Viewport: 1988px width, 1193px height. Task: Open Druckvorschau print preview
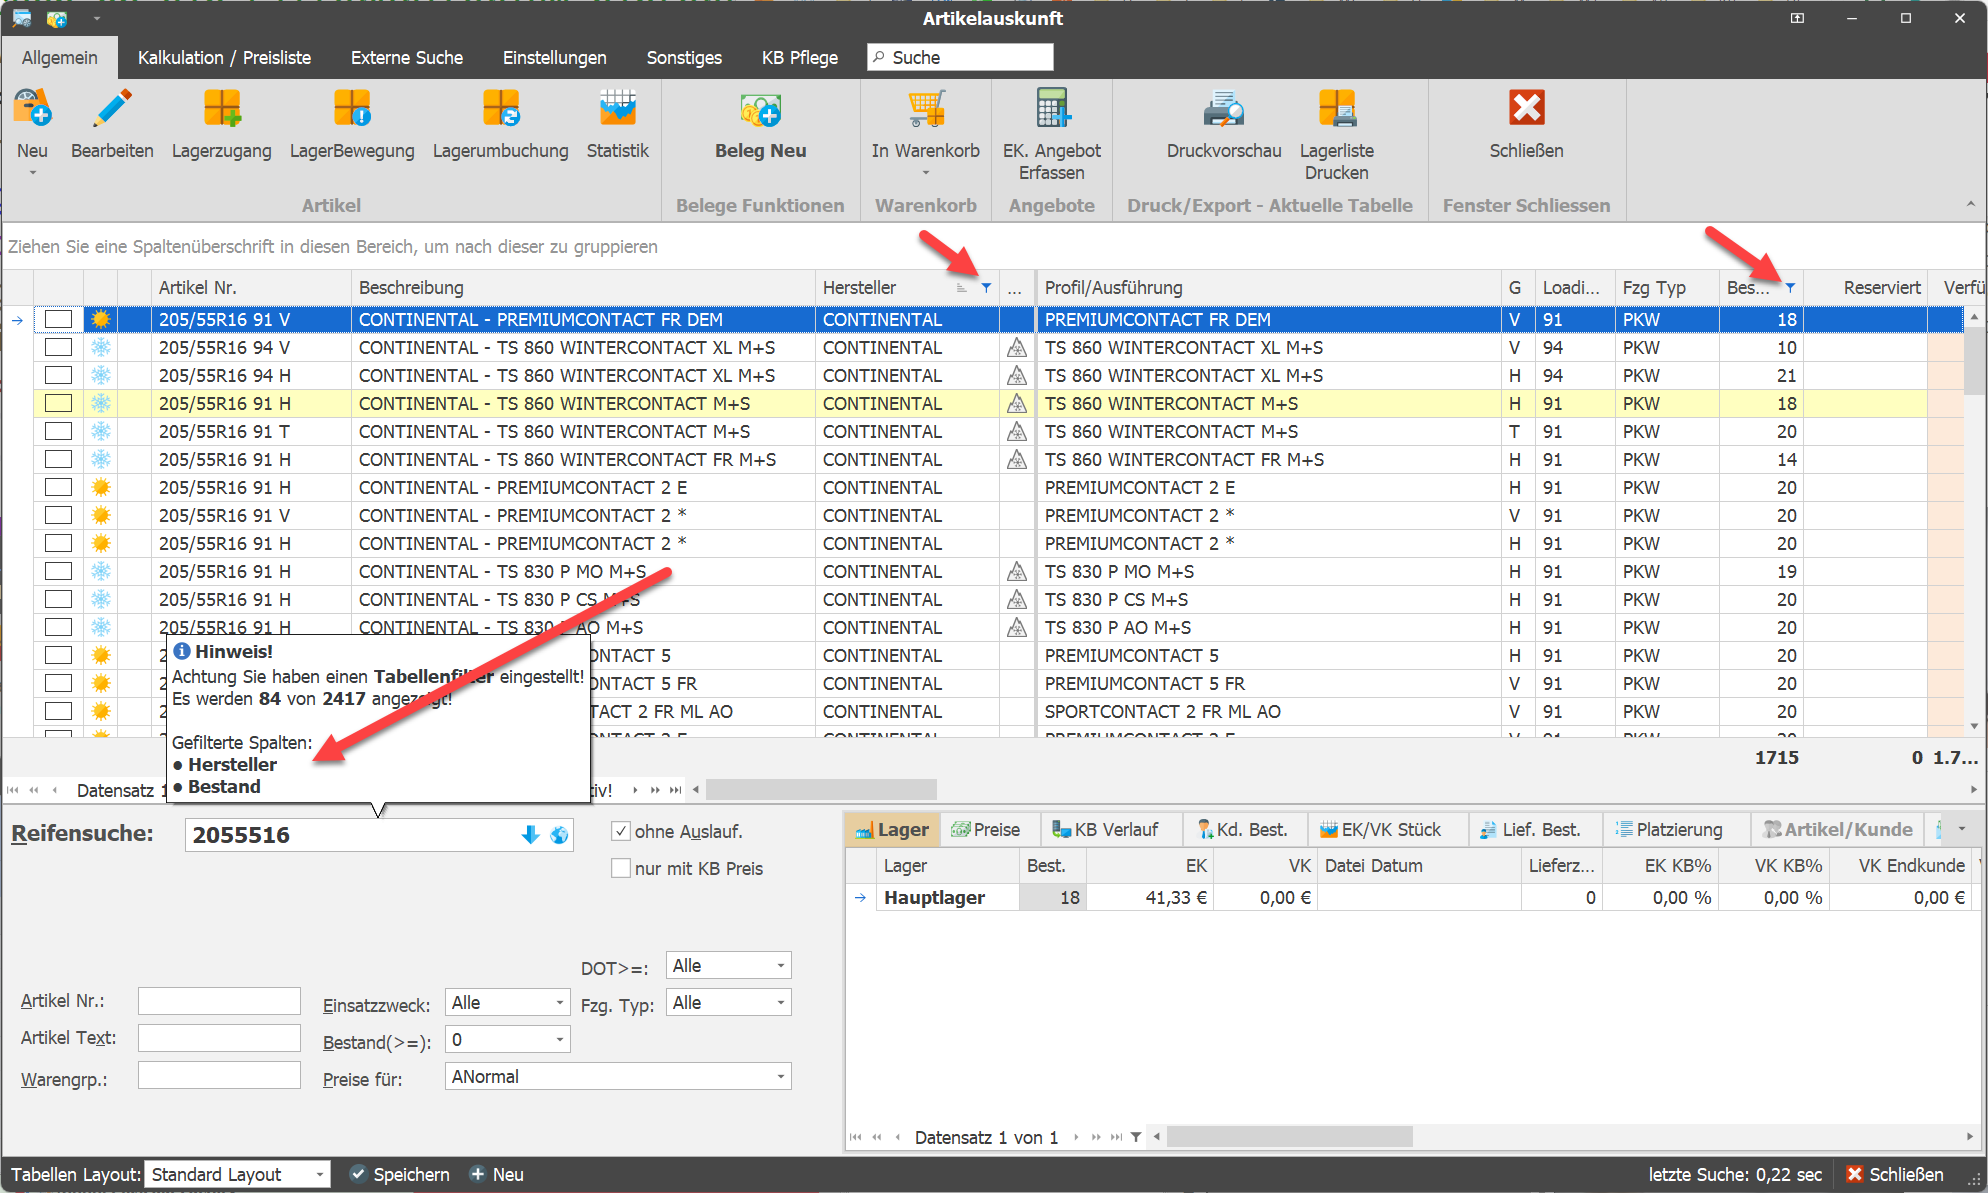(1224, 109)
